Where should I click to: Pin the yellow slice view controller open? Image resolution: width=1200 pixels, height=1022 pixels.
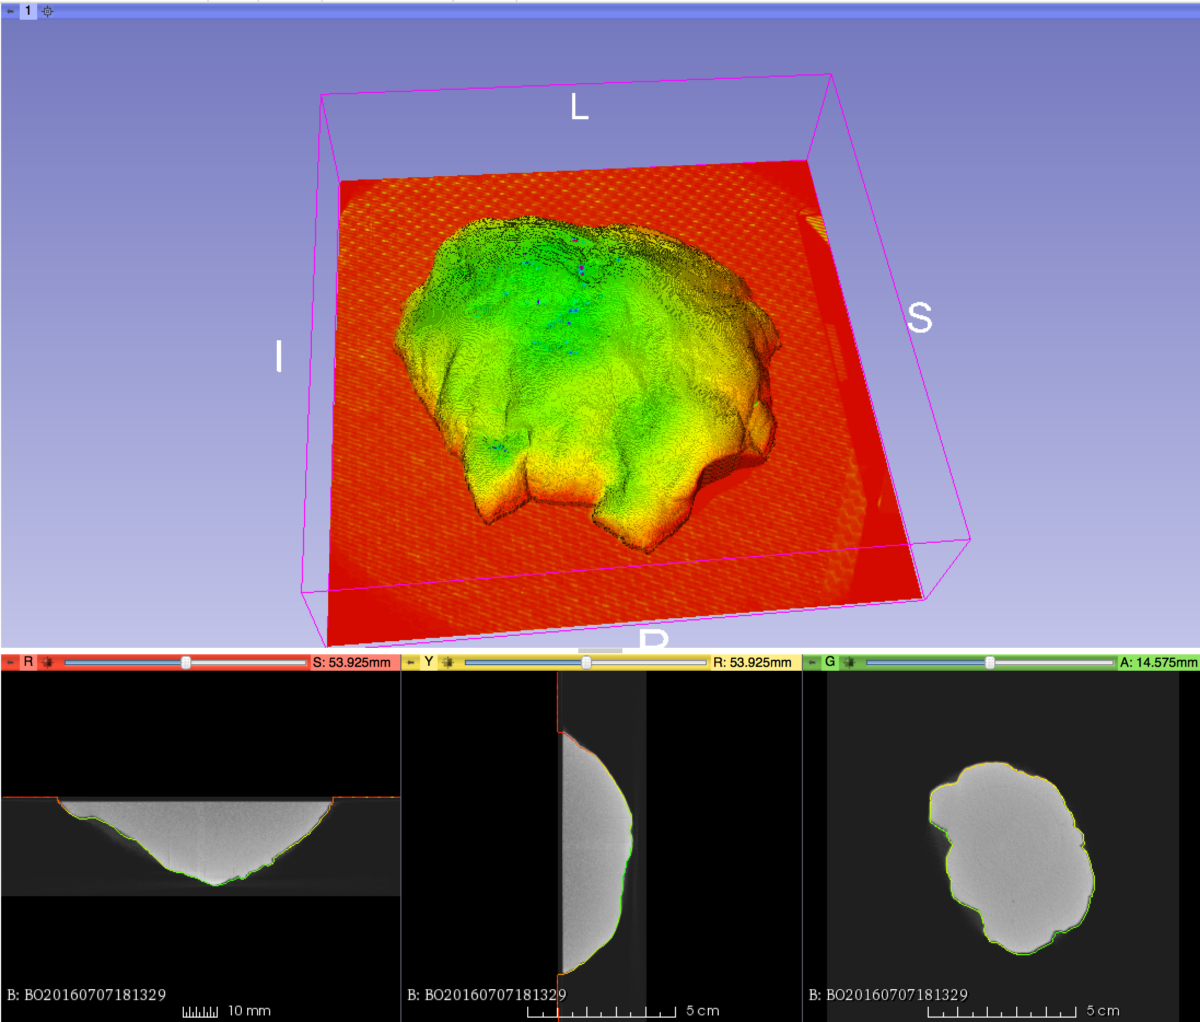point(410,662)
